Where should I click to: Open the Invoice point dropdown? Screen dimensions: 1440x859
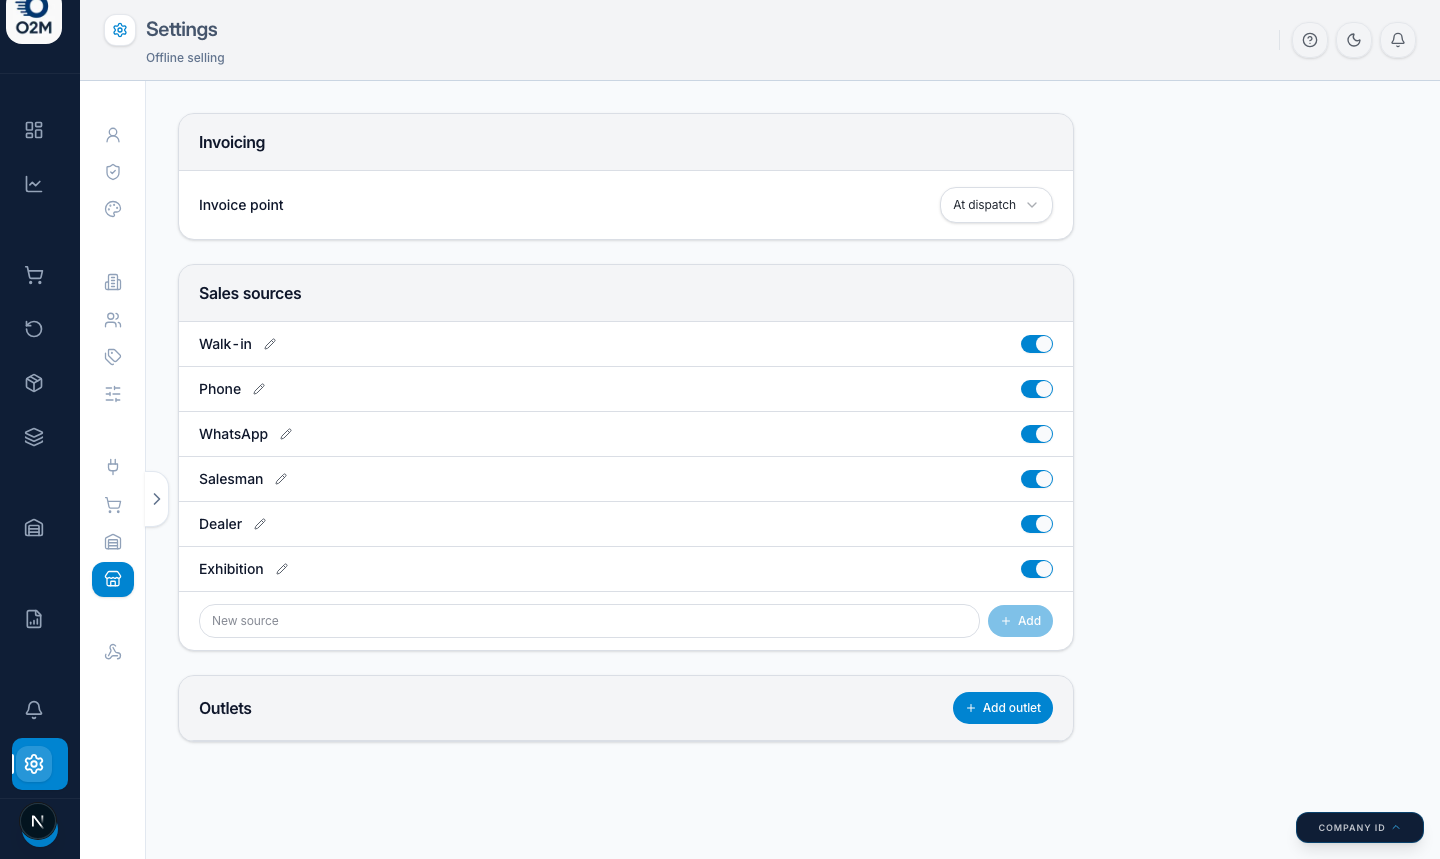pyautogui.click(x=996, y=205)
